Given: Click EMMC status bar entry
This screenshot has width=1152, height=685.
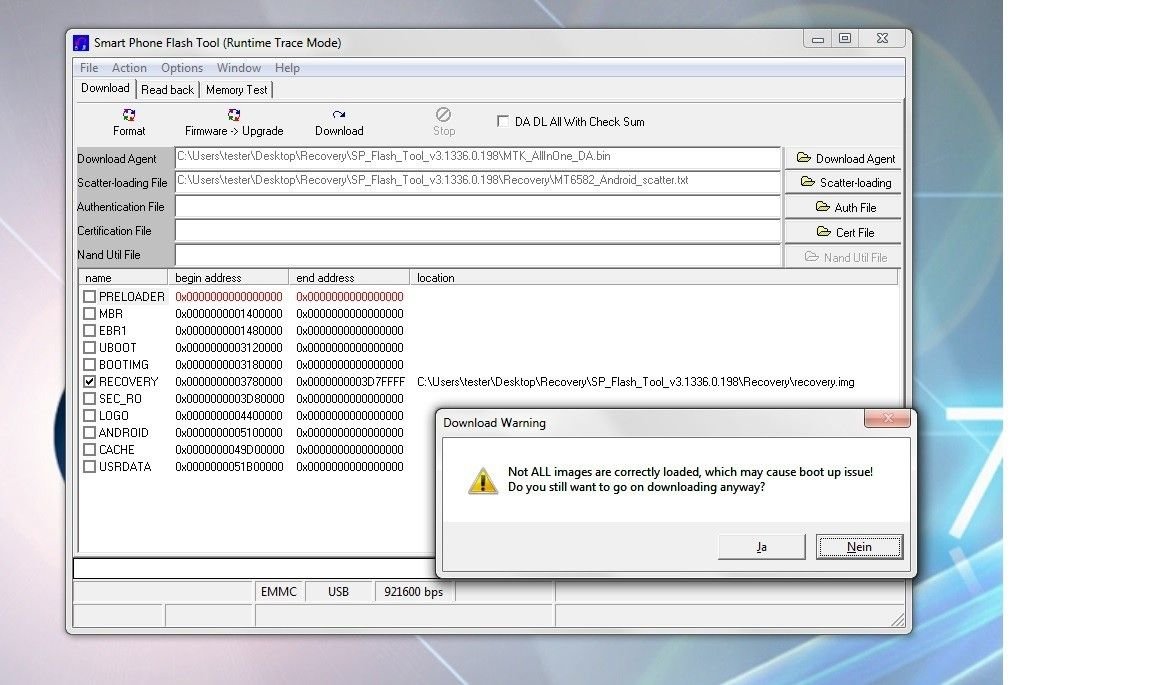Looking at the screenshot, I should pos(279,592).
